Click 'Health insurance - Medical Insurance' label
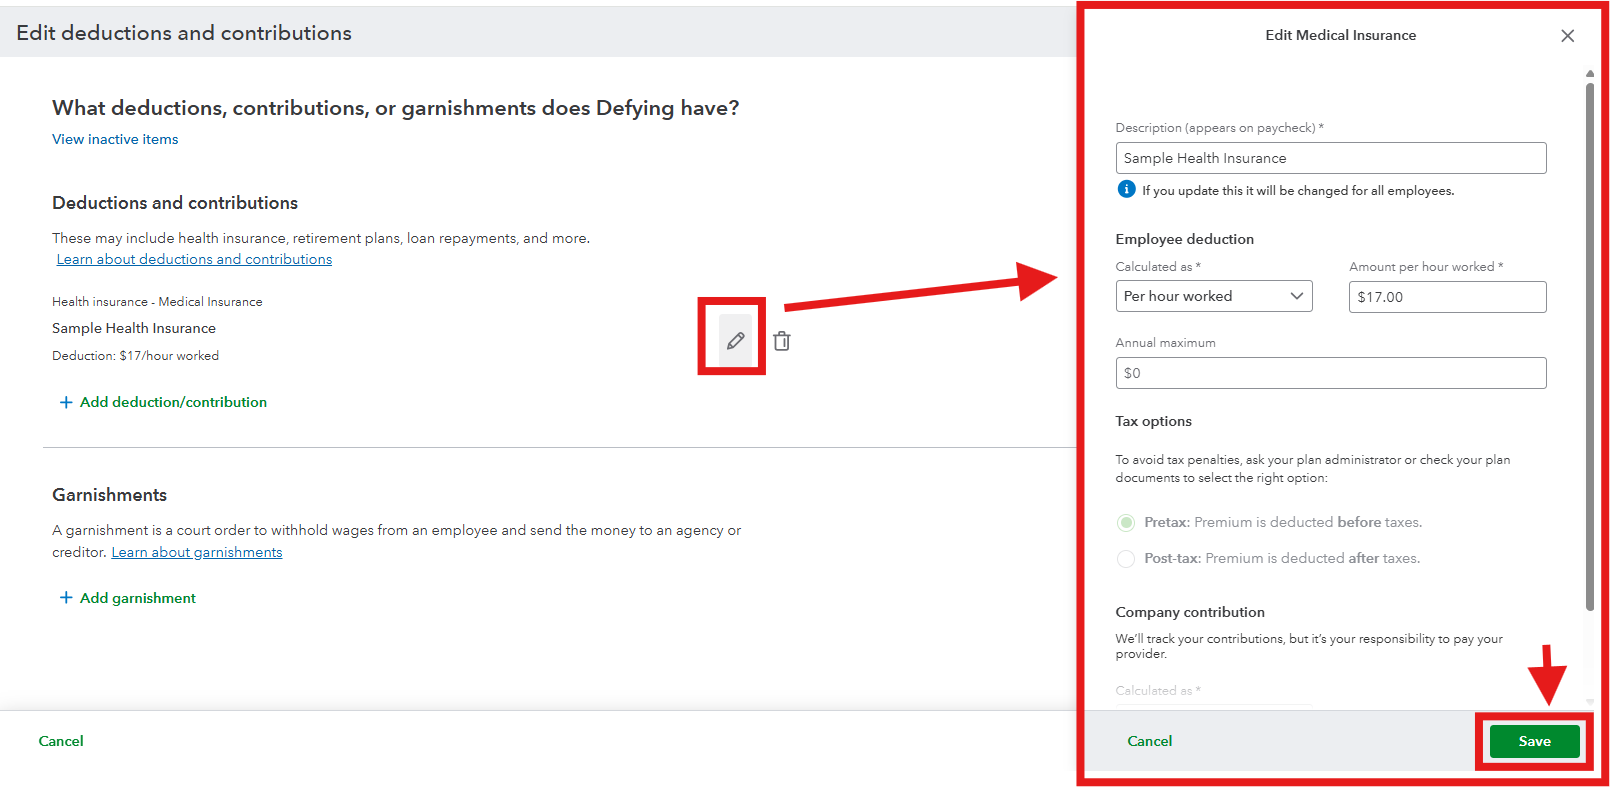The height and width of the screenshot is (787, 1610). [157, 302]
